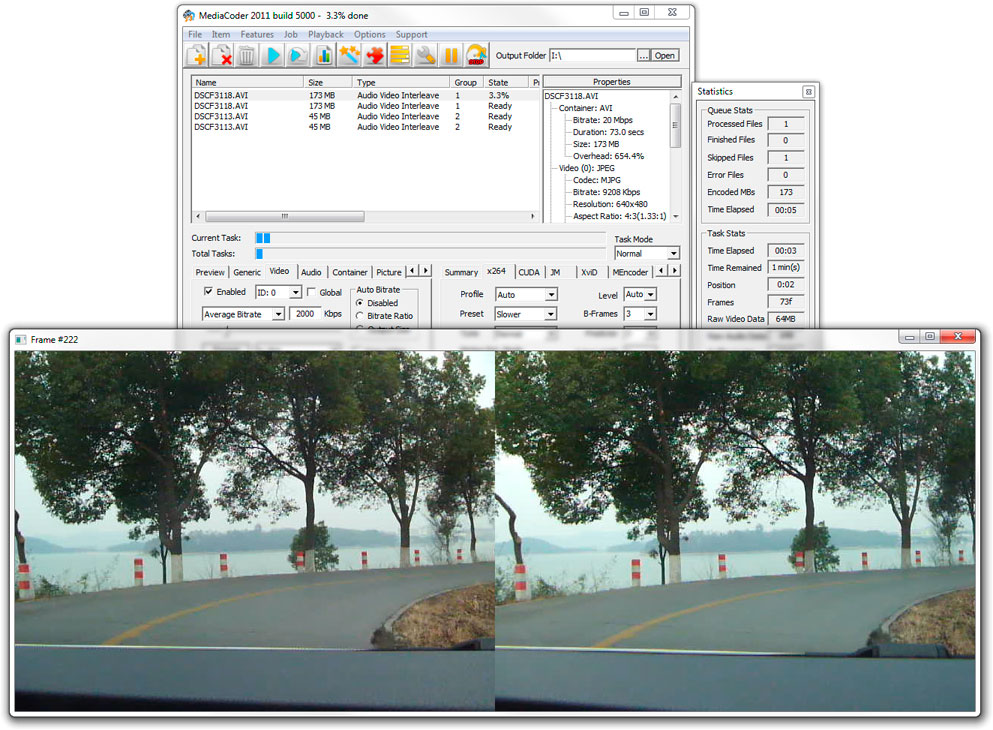The image size is (993, 730).
Task: Open the ID: 0 dropdown
Action: tap(295, 293)
